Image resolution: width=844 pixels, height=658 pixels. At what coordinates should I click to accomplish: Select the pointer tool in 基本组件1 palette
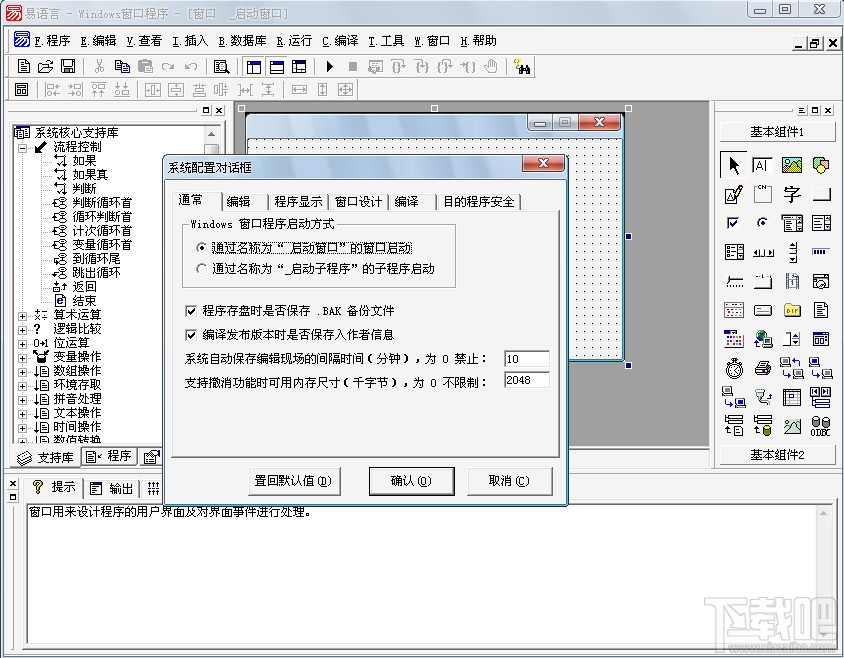tap(733, 164)
